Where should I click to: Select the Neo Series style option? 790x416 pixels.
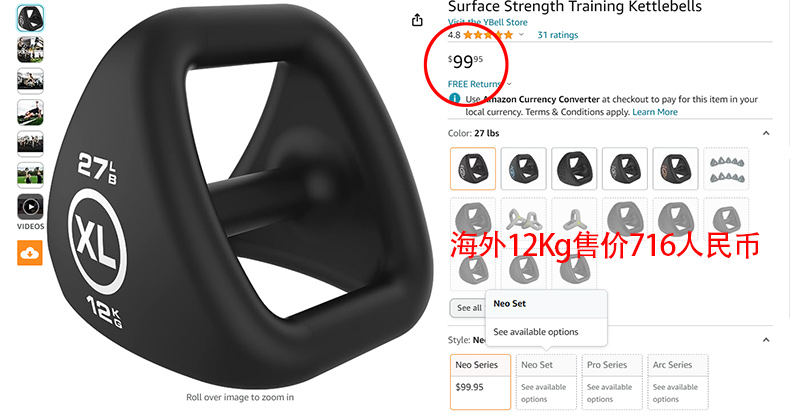pos(480,382)
